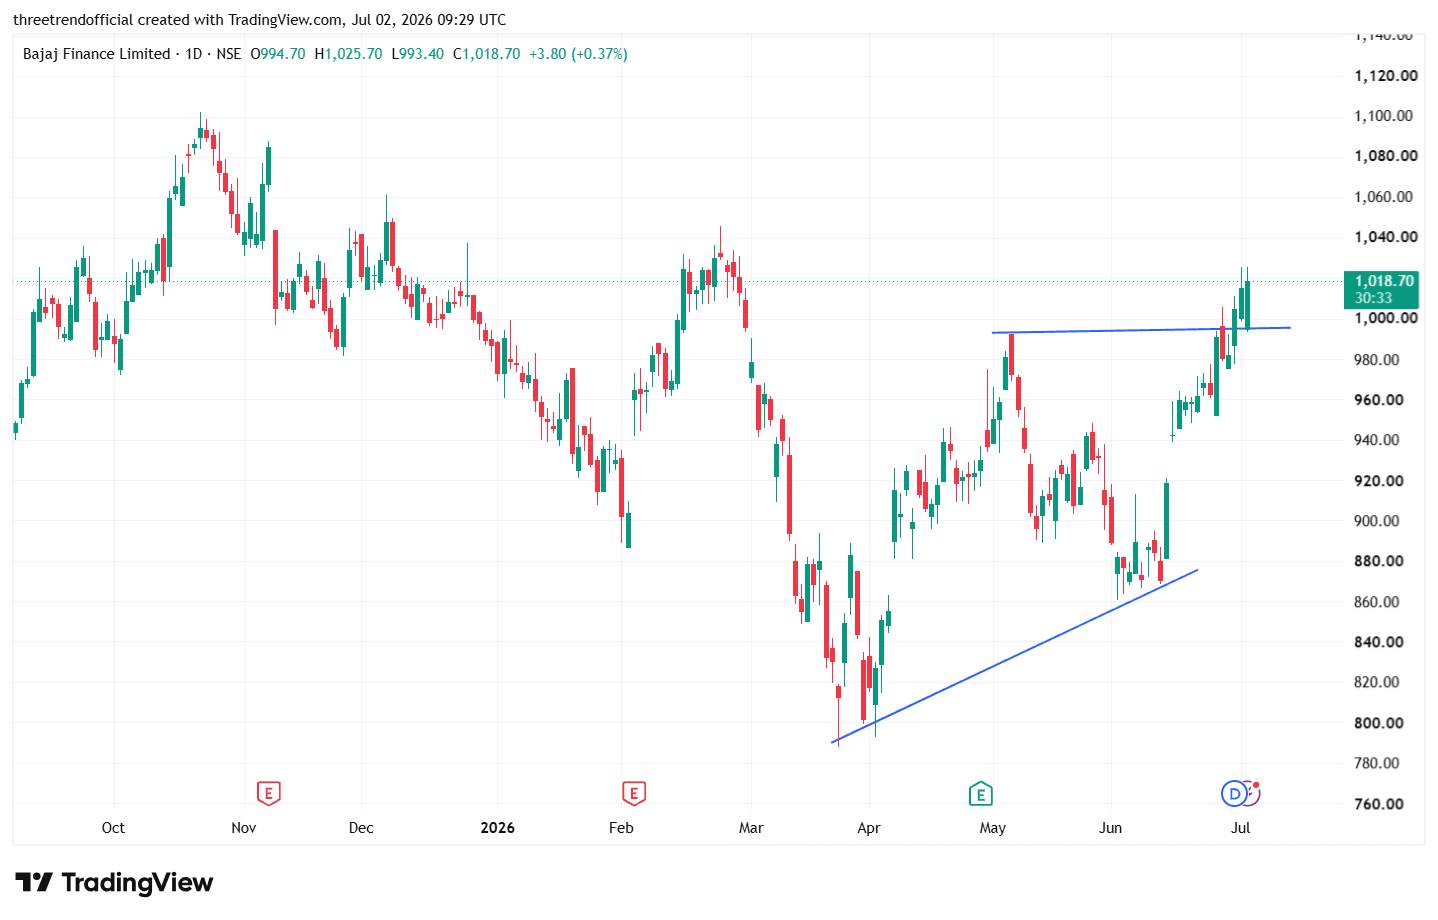This screenshot has height=920, width=1438.
Task: Click the blue dividend D marker near Jul
Action: click(x=1235, y=794)
